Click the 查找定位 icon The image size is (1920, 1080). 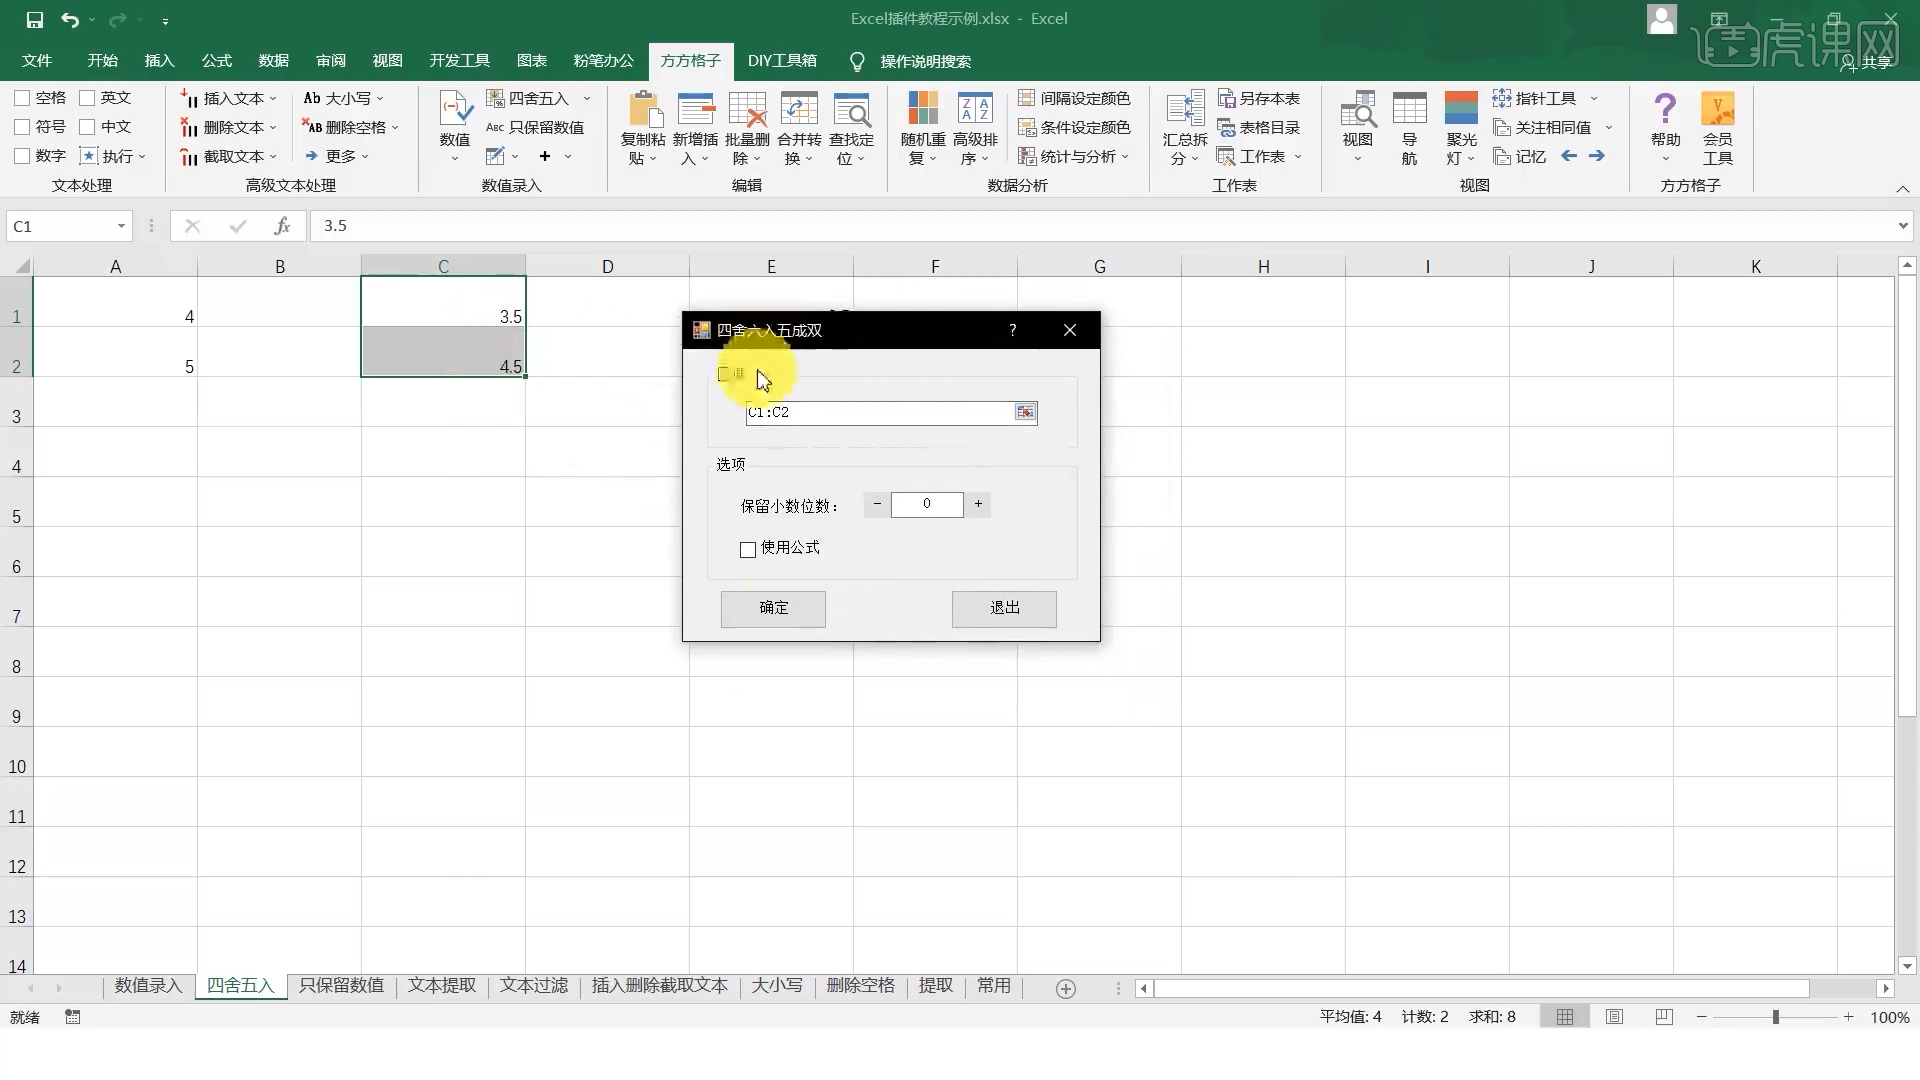tap(851, 109)
